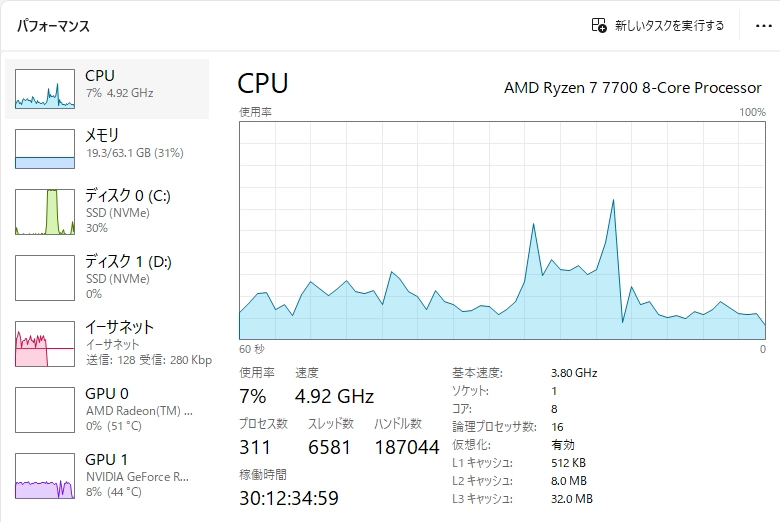This screenshot has width=780, height=522.
Task: Click the ディスク 1 (D:) graph thumbnail
Action: pos(45,278)
